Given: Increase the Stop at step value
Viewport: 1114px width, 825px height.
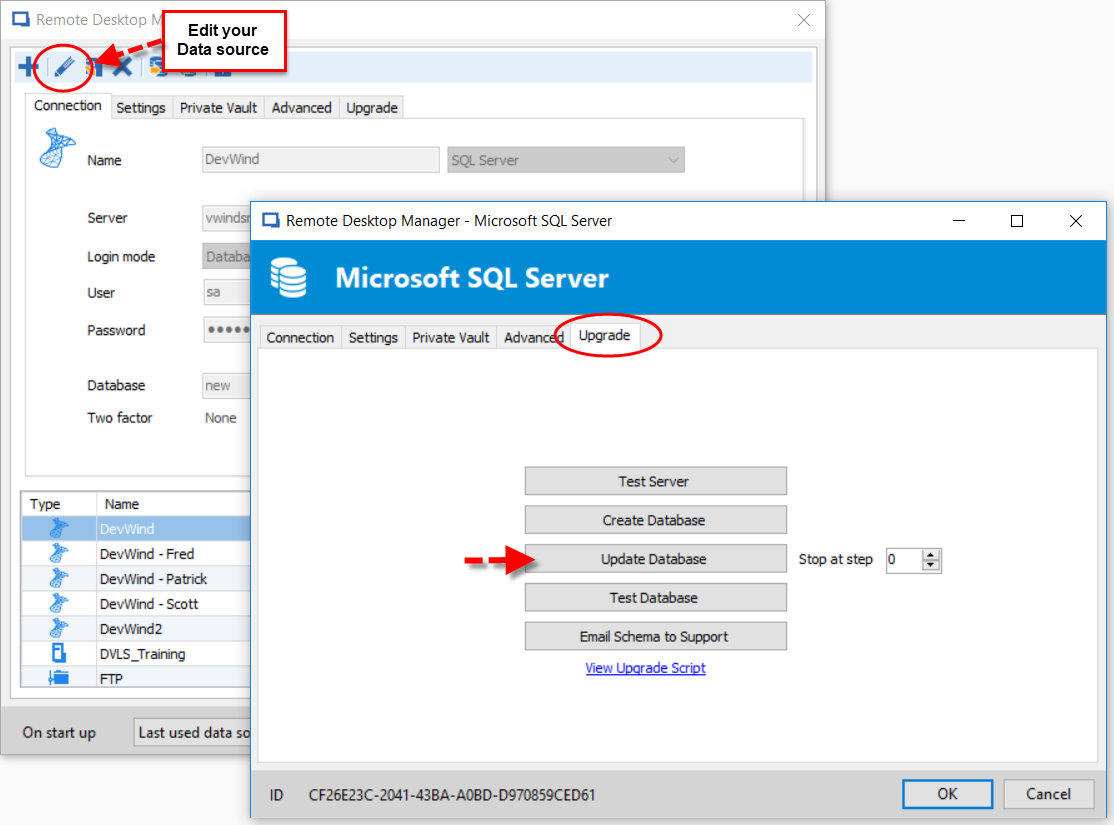Looking at the screenshot, I should [931, 555].
